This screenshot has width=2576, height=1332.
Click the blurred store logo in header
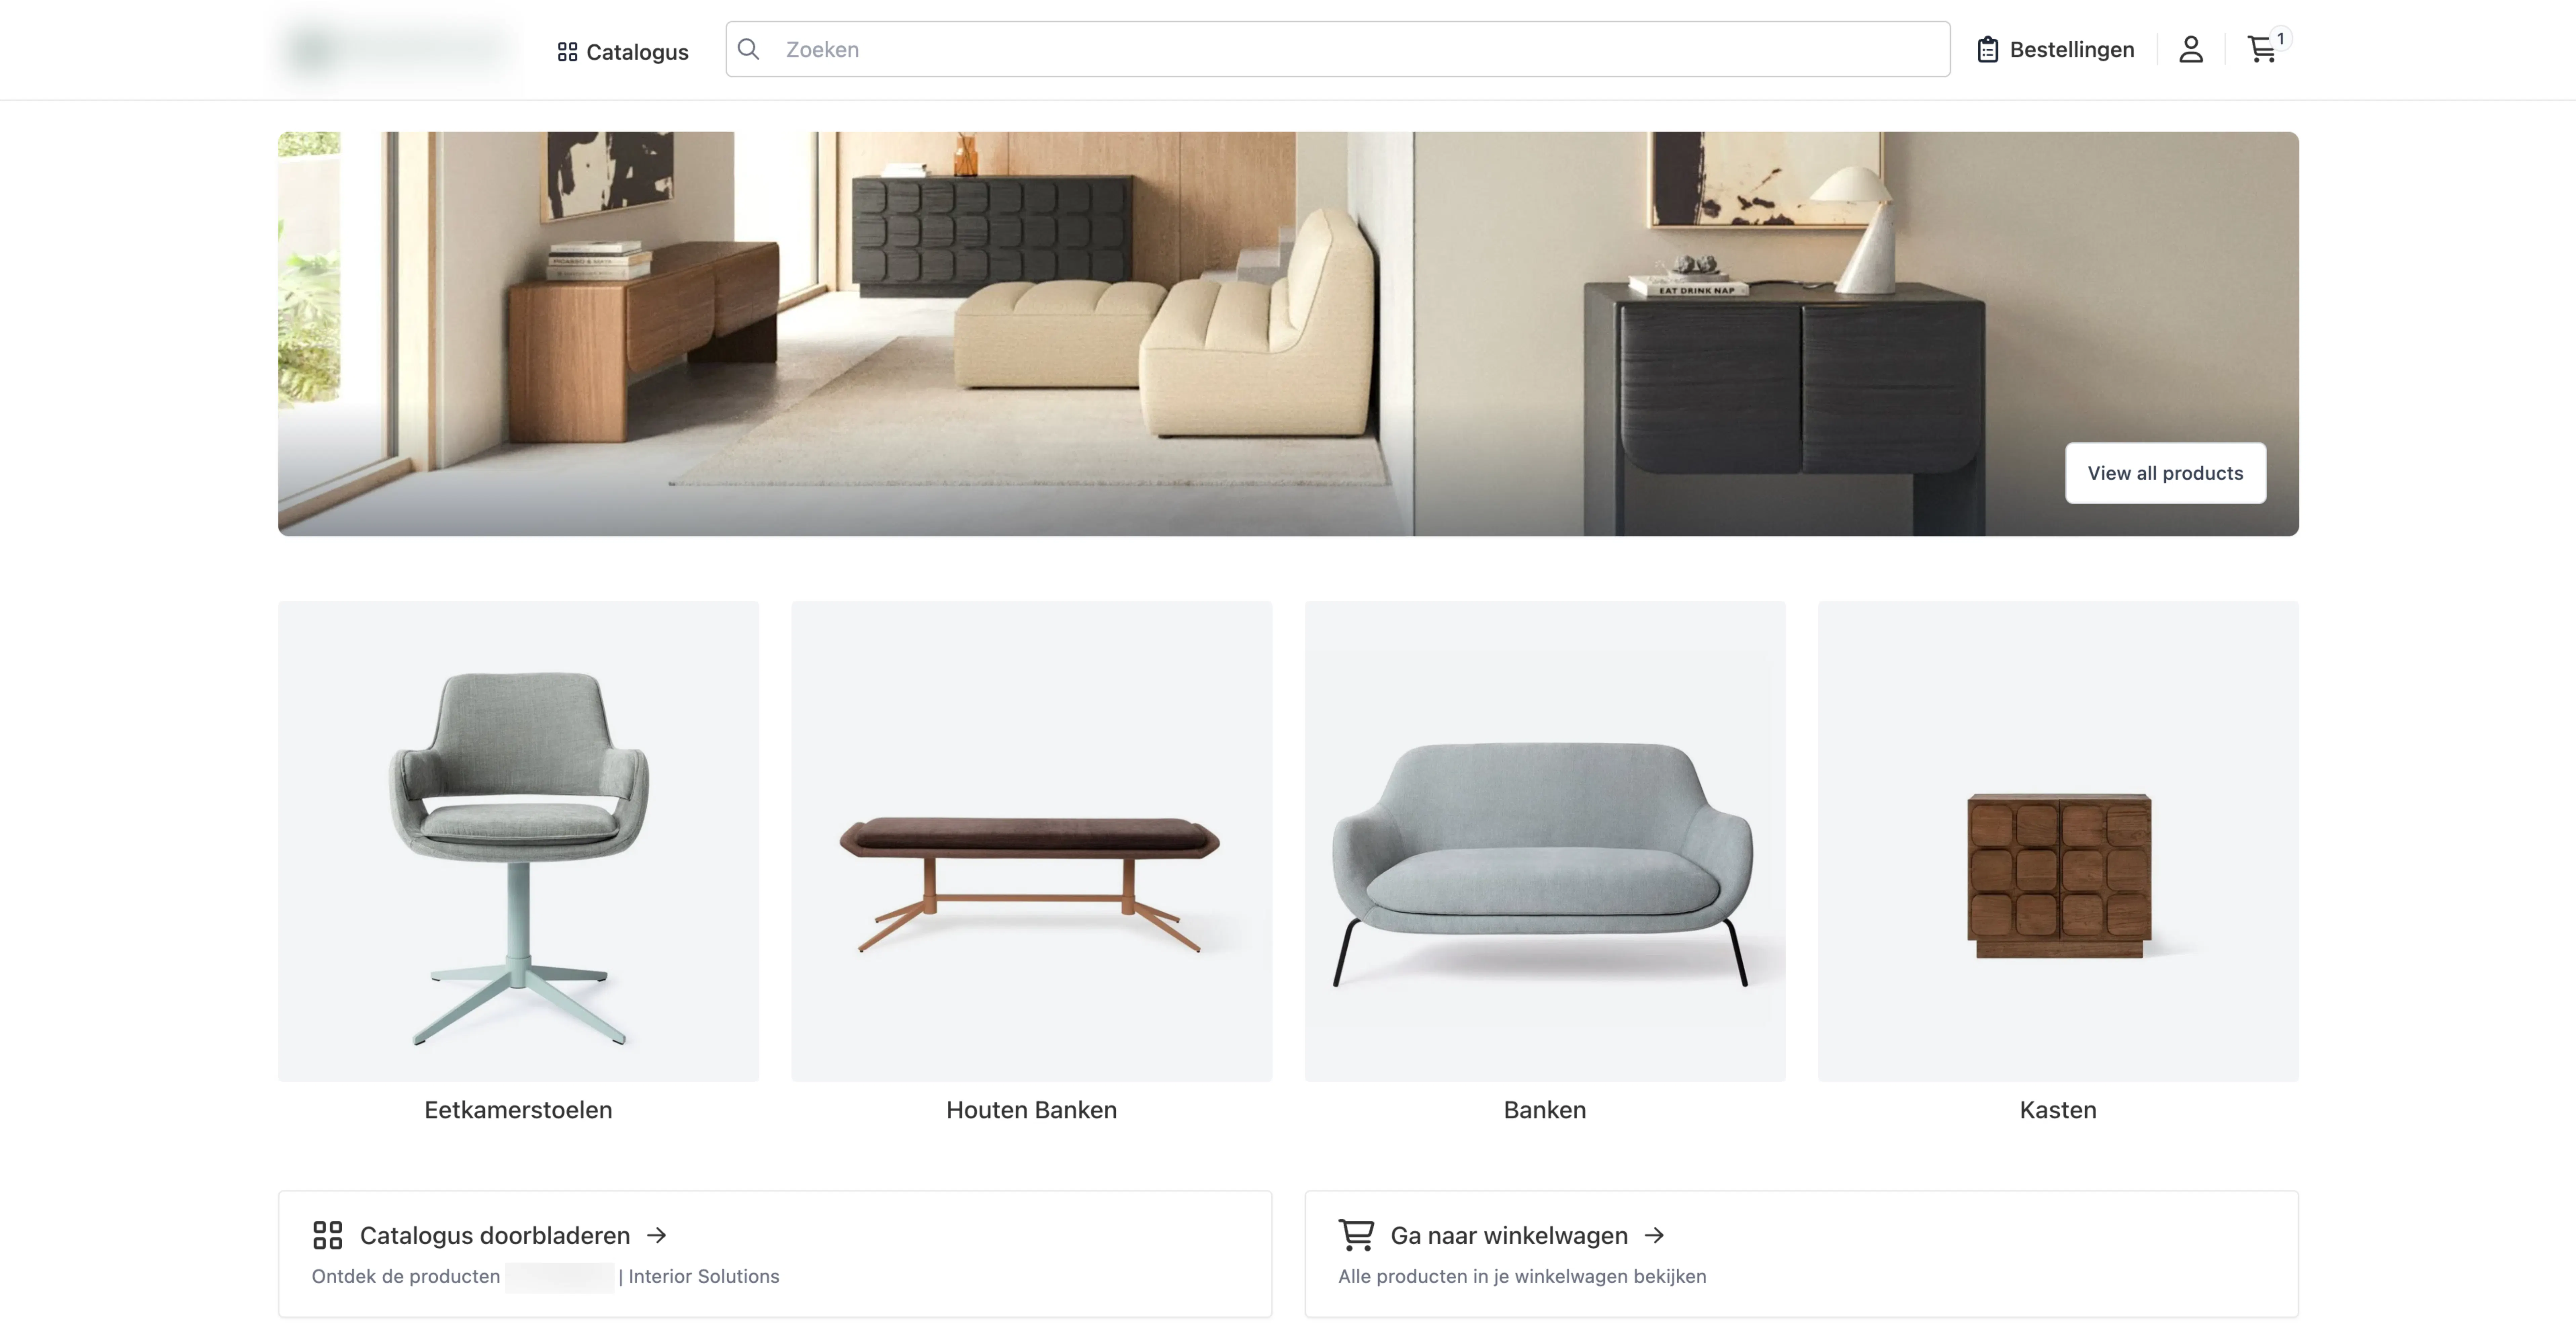click(398, 49)
